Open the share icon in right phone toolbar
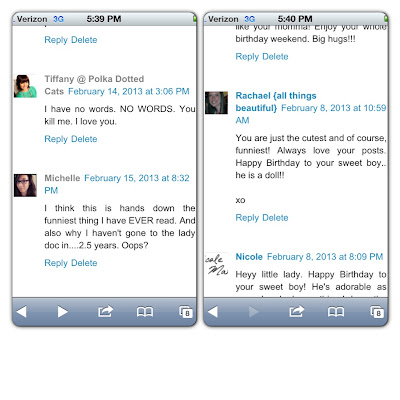The height and width of the screenshot is (400, 400). click(297, 311)
